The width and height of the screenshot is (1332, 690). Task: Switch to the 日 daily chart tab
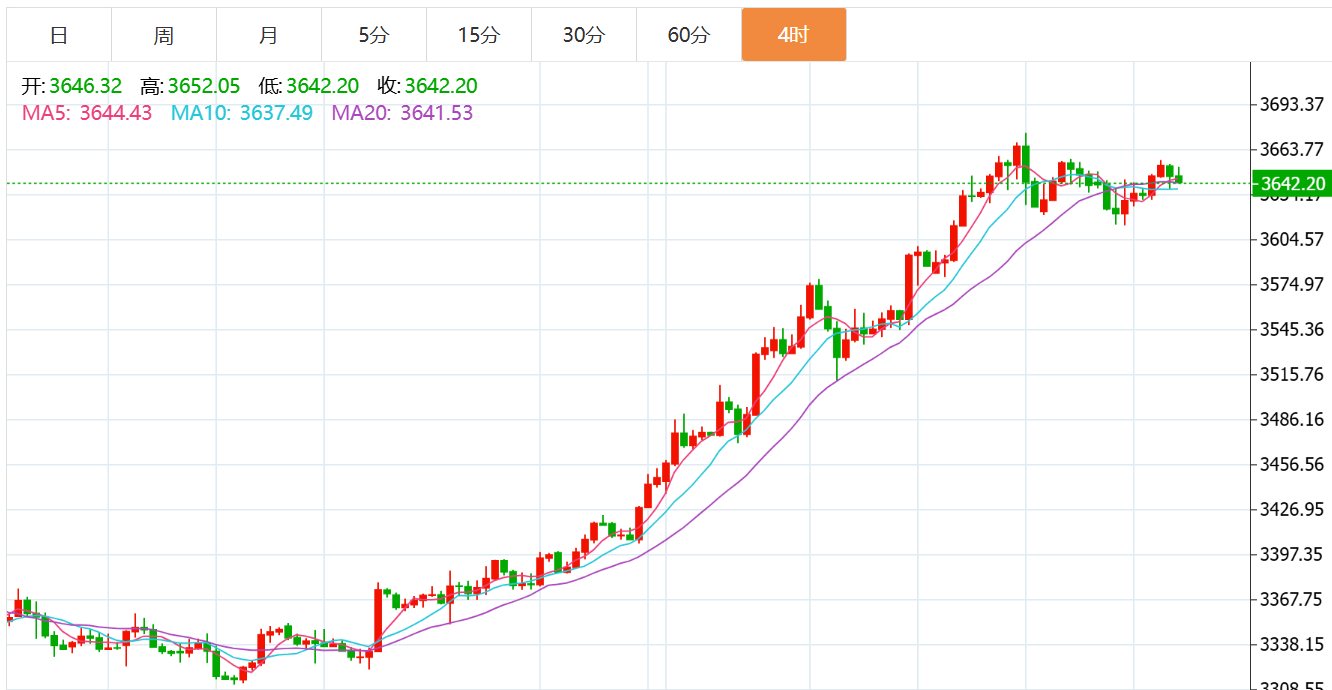59,35
